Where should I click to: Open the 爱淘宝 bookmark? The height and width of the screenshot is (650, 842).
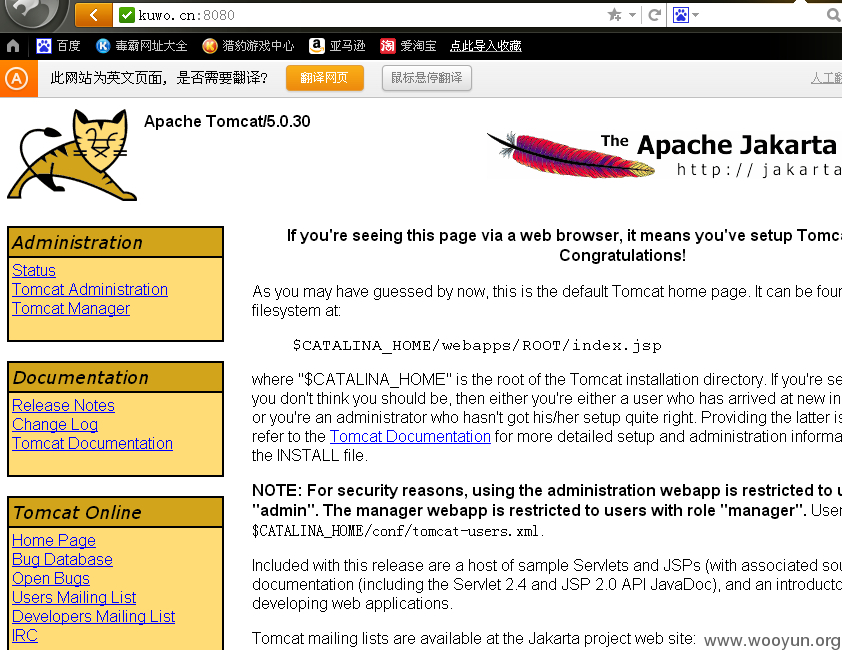pyautogui.click(x=408, y=46)
